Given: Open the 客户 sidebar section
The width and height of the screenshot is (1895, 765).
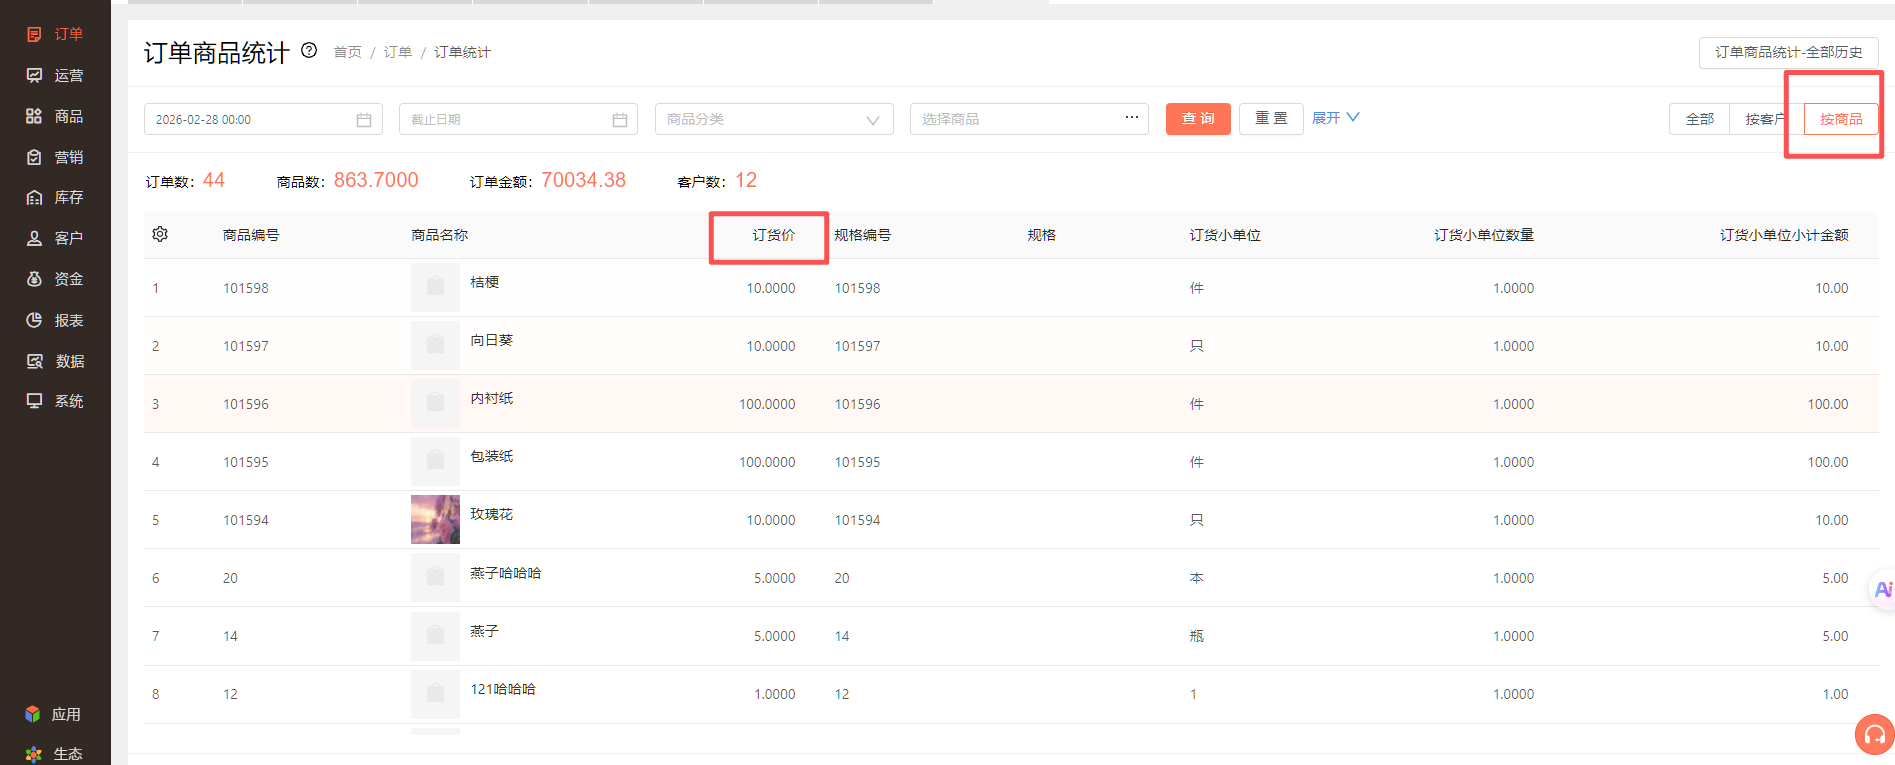Looking at the screenshot, I should tap(55, 238).
